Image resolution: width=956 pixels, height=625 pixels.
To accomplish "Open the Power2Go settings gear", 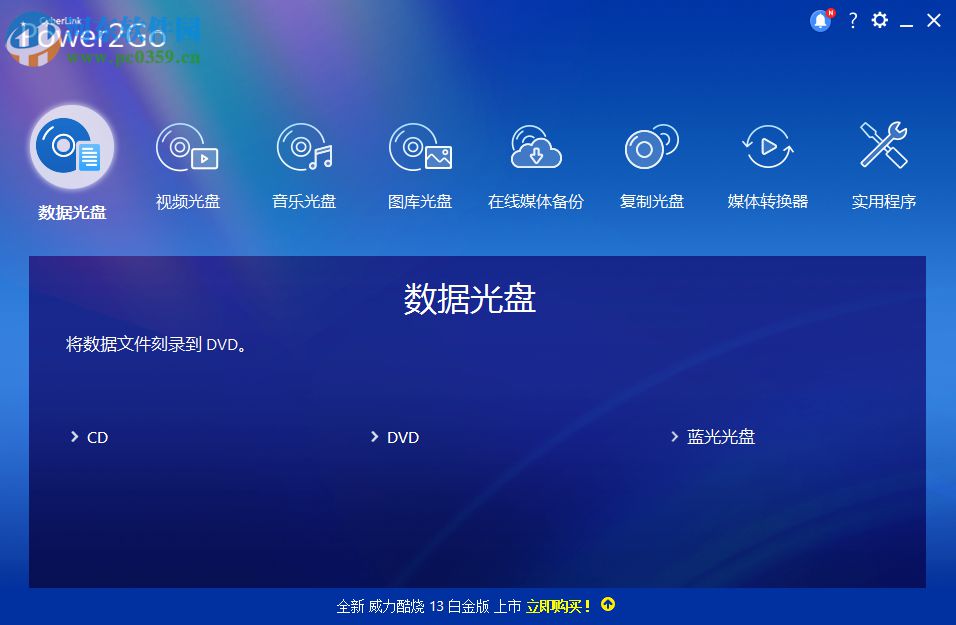I will pyautogui.click(x=879, y=20).
